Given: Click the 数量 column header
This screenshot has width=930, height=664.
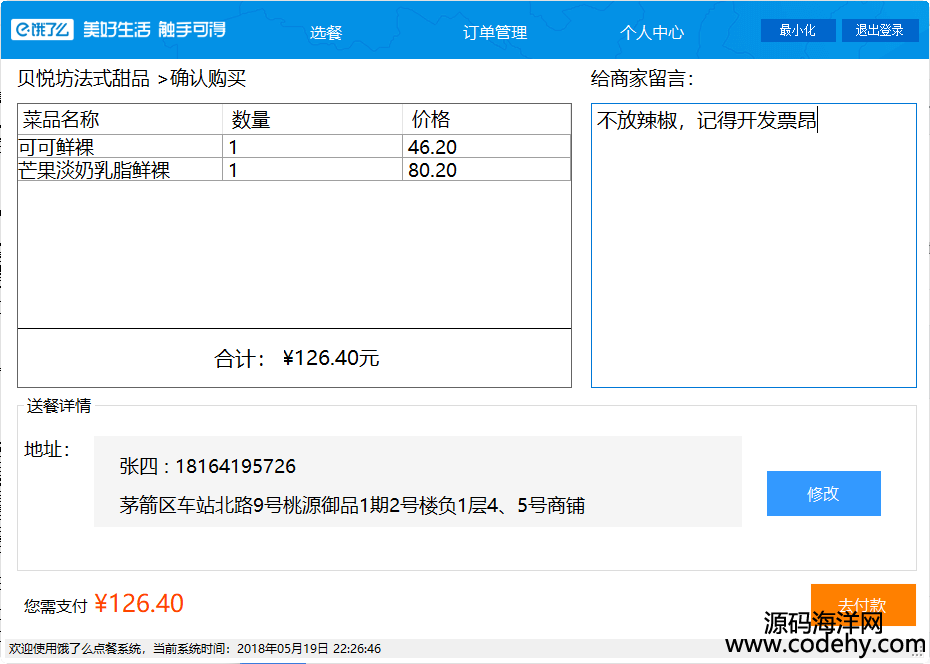Looking at the screenshot, I should point(251,120).
